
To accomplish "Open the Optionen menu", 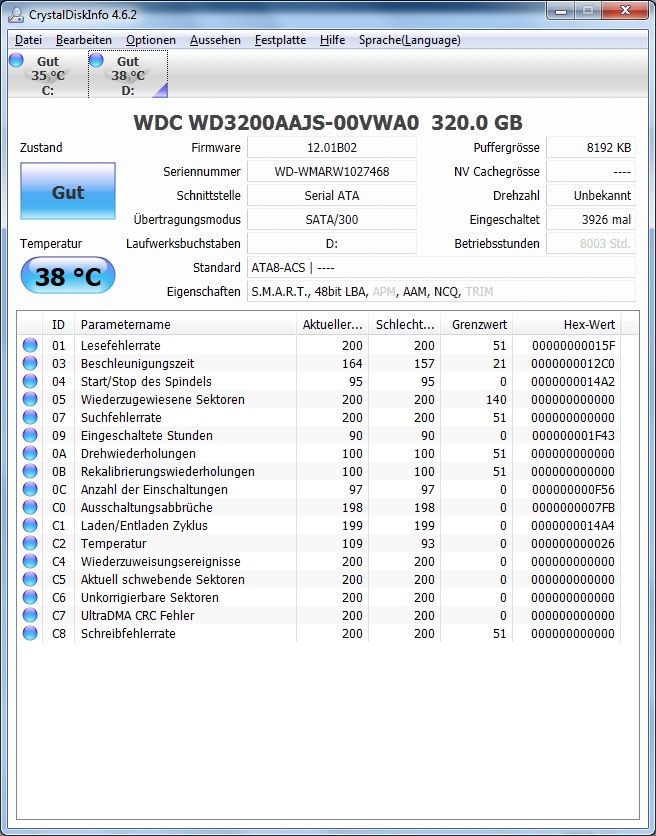I will [151, 40].
